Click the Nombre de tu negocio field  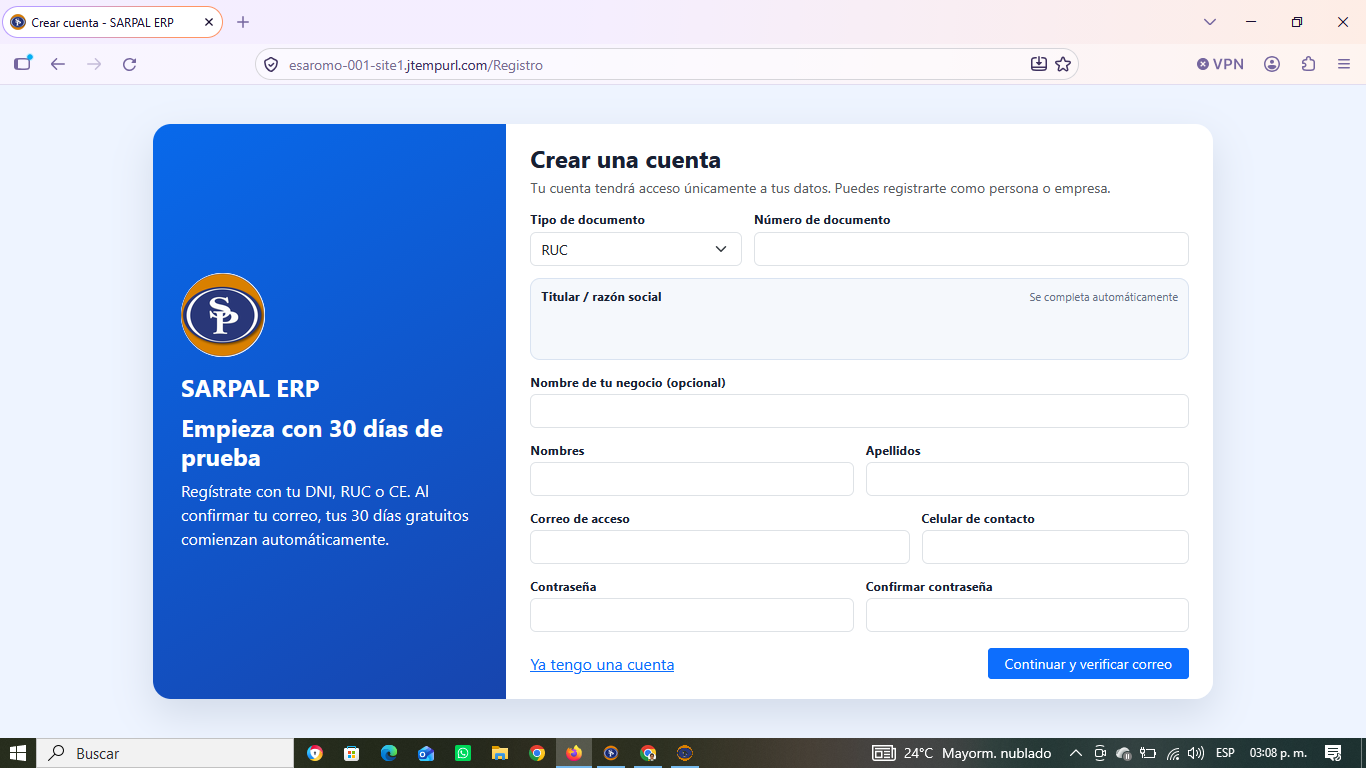point(859,411)
